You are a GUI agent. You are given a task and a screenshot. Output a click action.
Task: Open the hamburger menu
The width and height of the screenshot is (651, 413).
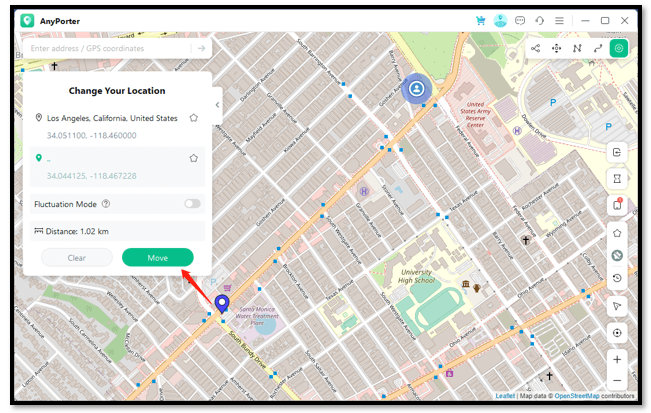[x=559, y=21]
